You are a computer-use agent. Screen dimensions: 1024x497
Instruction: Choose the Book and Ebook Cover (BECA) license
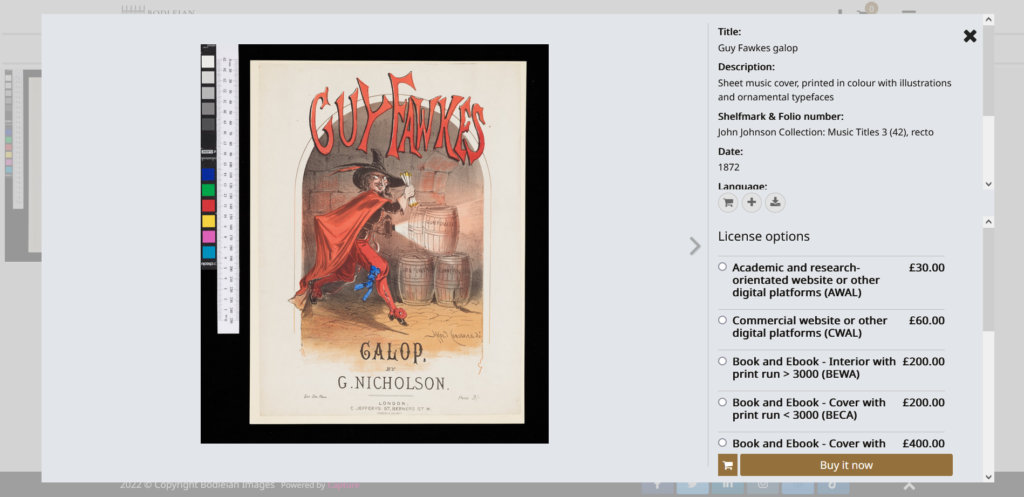(x=723, y=402)
